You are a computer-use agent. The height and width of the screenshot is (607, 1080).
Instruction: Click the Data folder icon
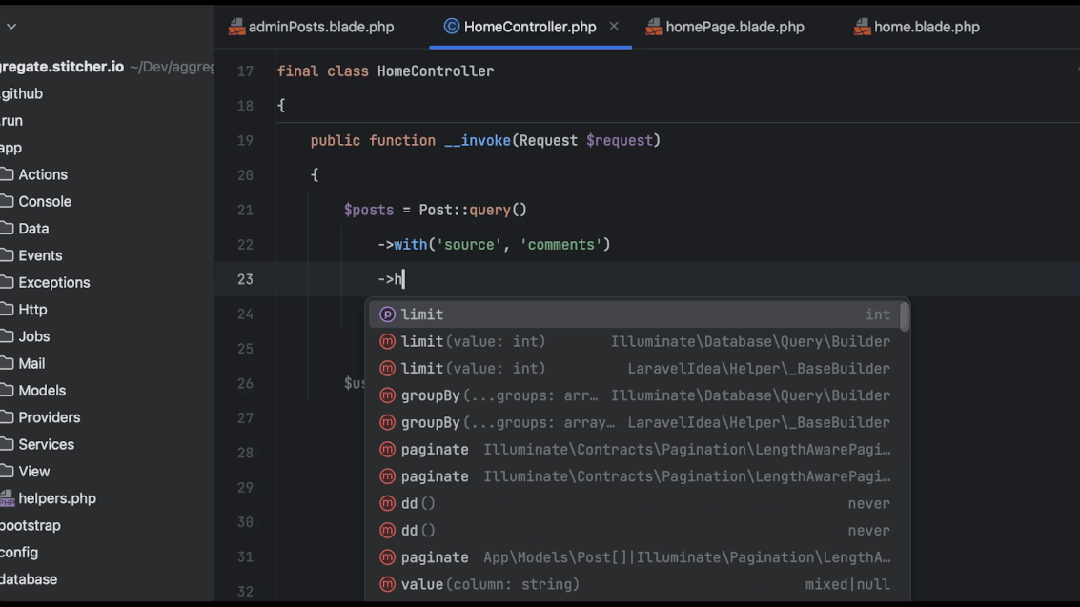[x=7, y=228]
